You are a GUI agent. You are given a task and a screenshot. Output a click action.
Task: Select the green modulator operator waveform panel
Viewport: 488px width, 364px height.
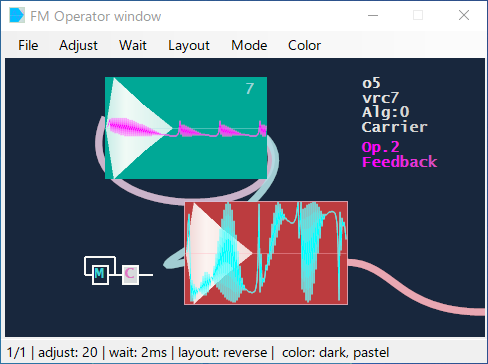tap(186, 128)
